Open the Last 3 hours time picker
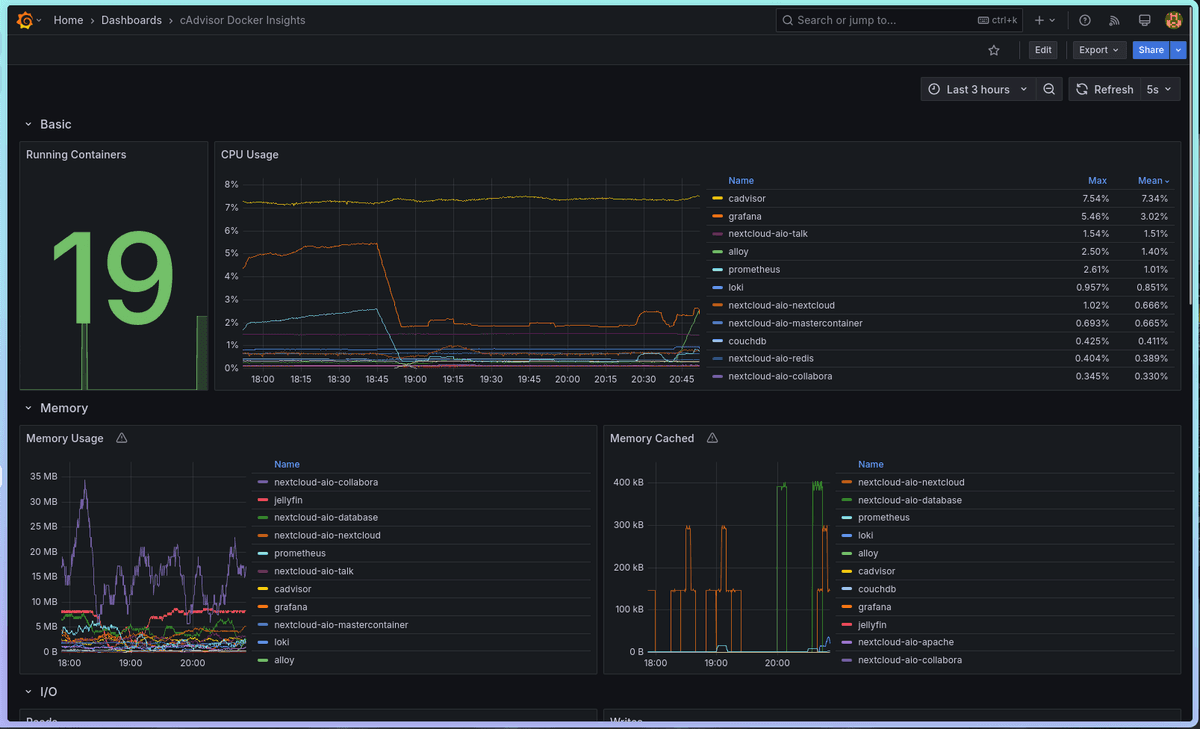The height and width of the screenshot is (729, 1200). (x=977, y=89)
